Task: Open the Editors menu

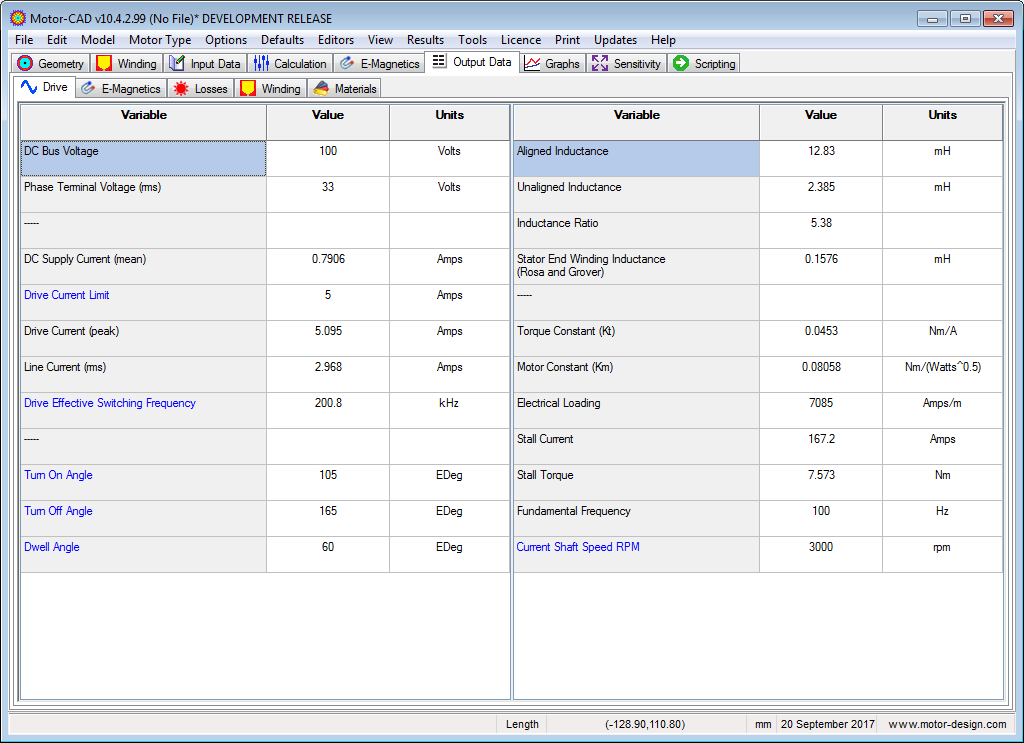Action: point(336,40)
